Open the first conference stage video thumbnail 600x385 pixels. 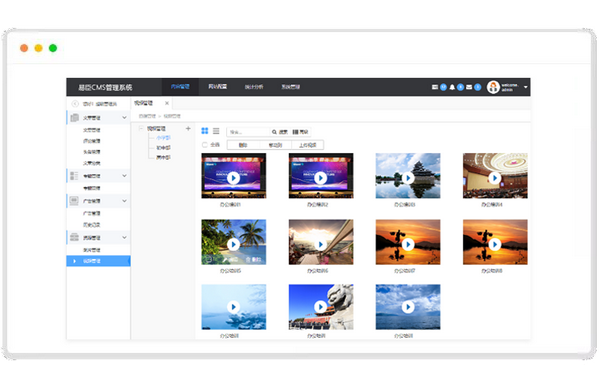coord(234,176)
